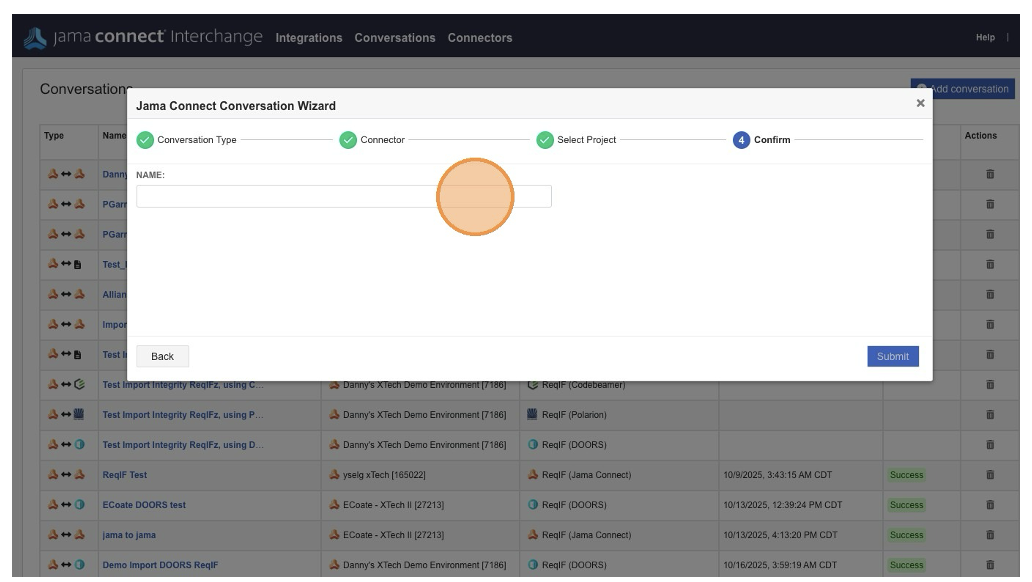Delete the Polarion ReqIF conversation row
The height and width of the screenshot is (582, 1032).
pos(990,415)
